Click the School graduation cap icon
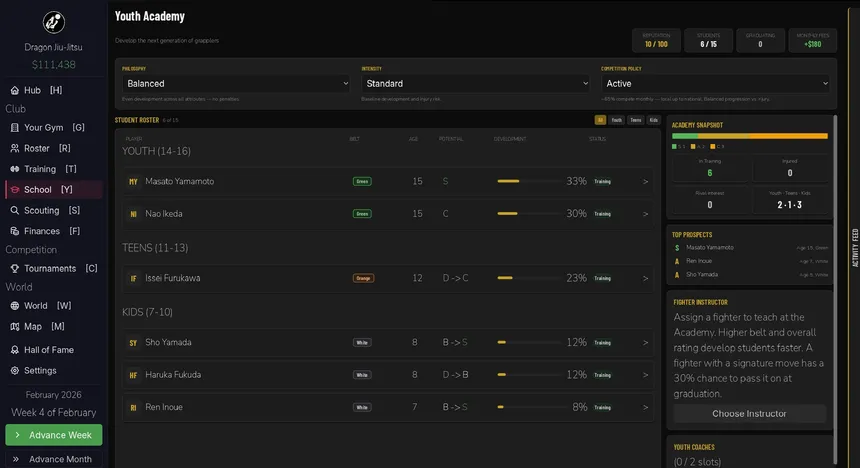This screenshot has width=860, height=468. coord(15,190)
